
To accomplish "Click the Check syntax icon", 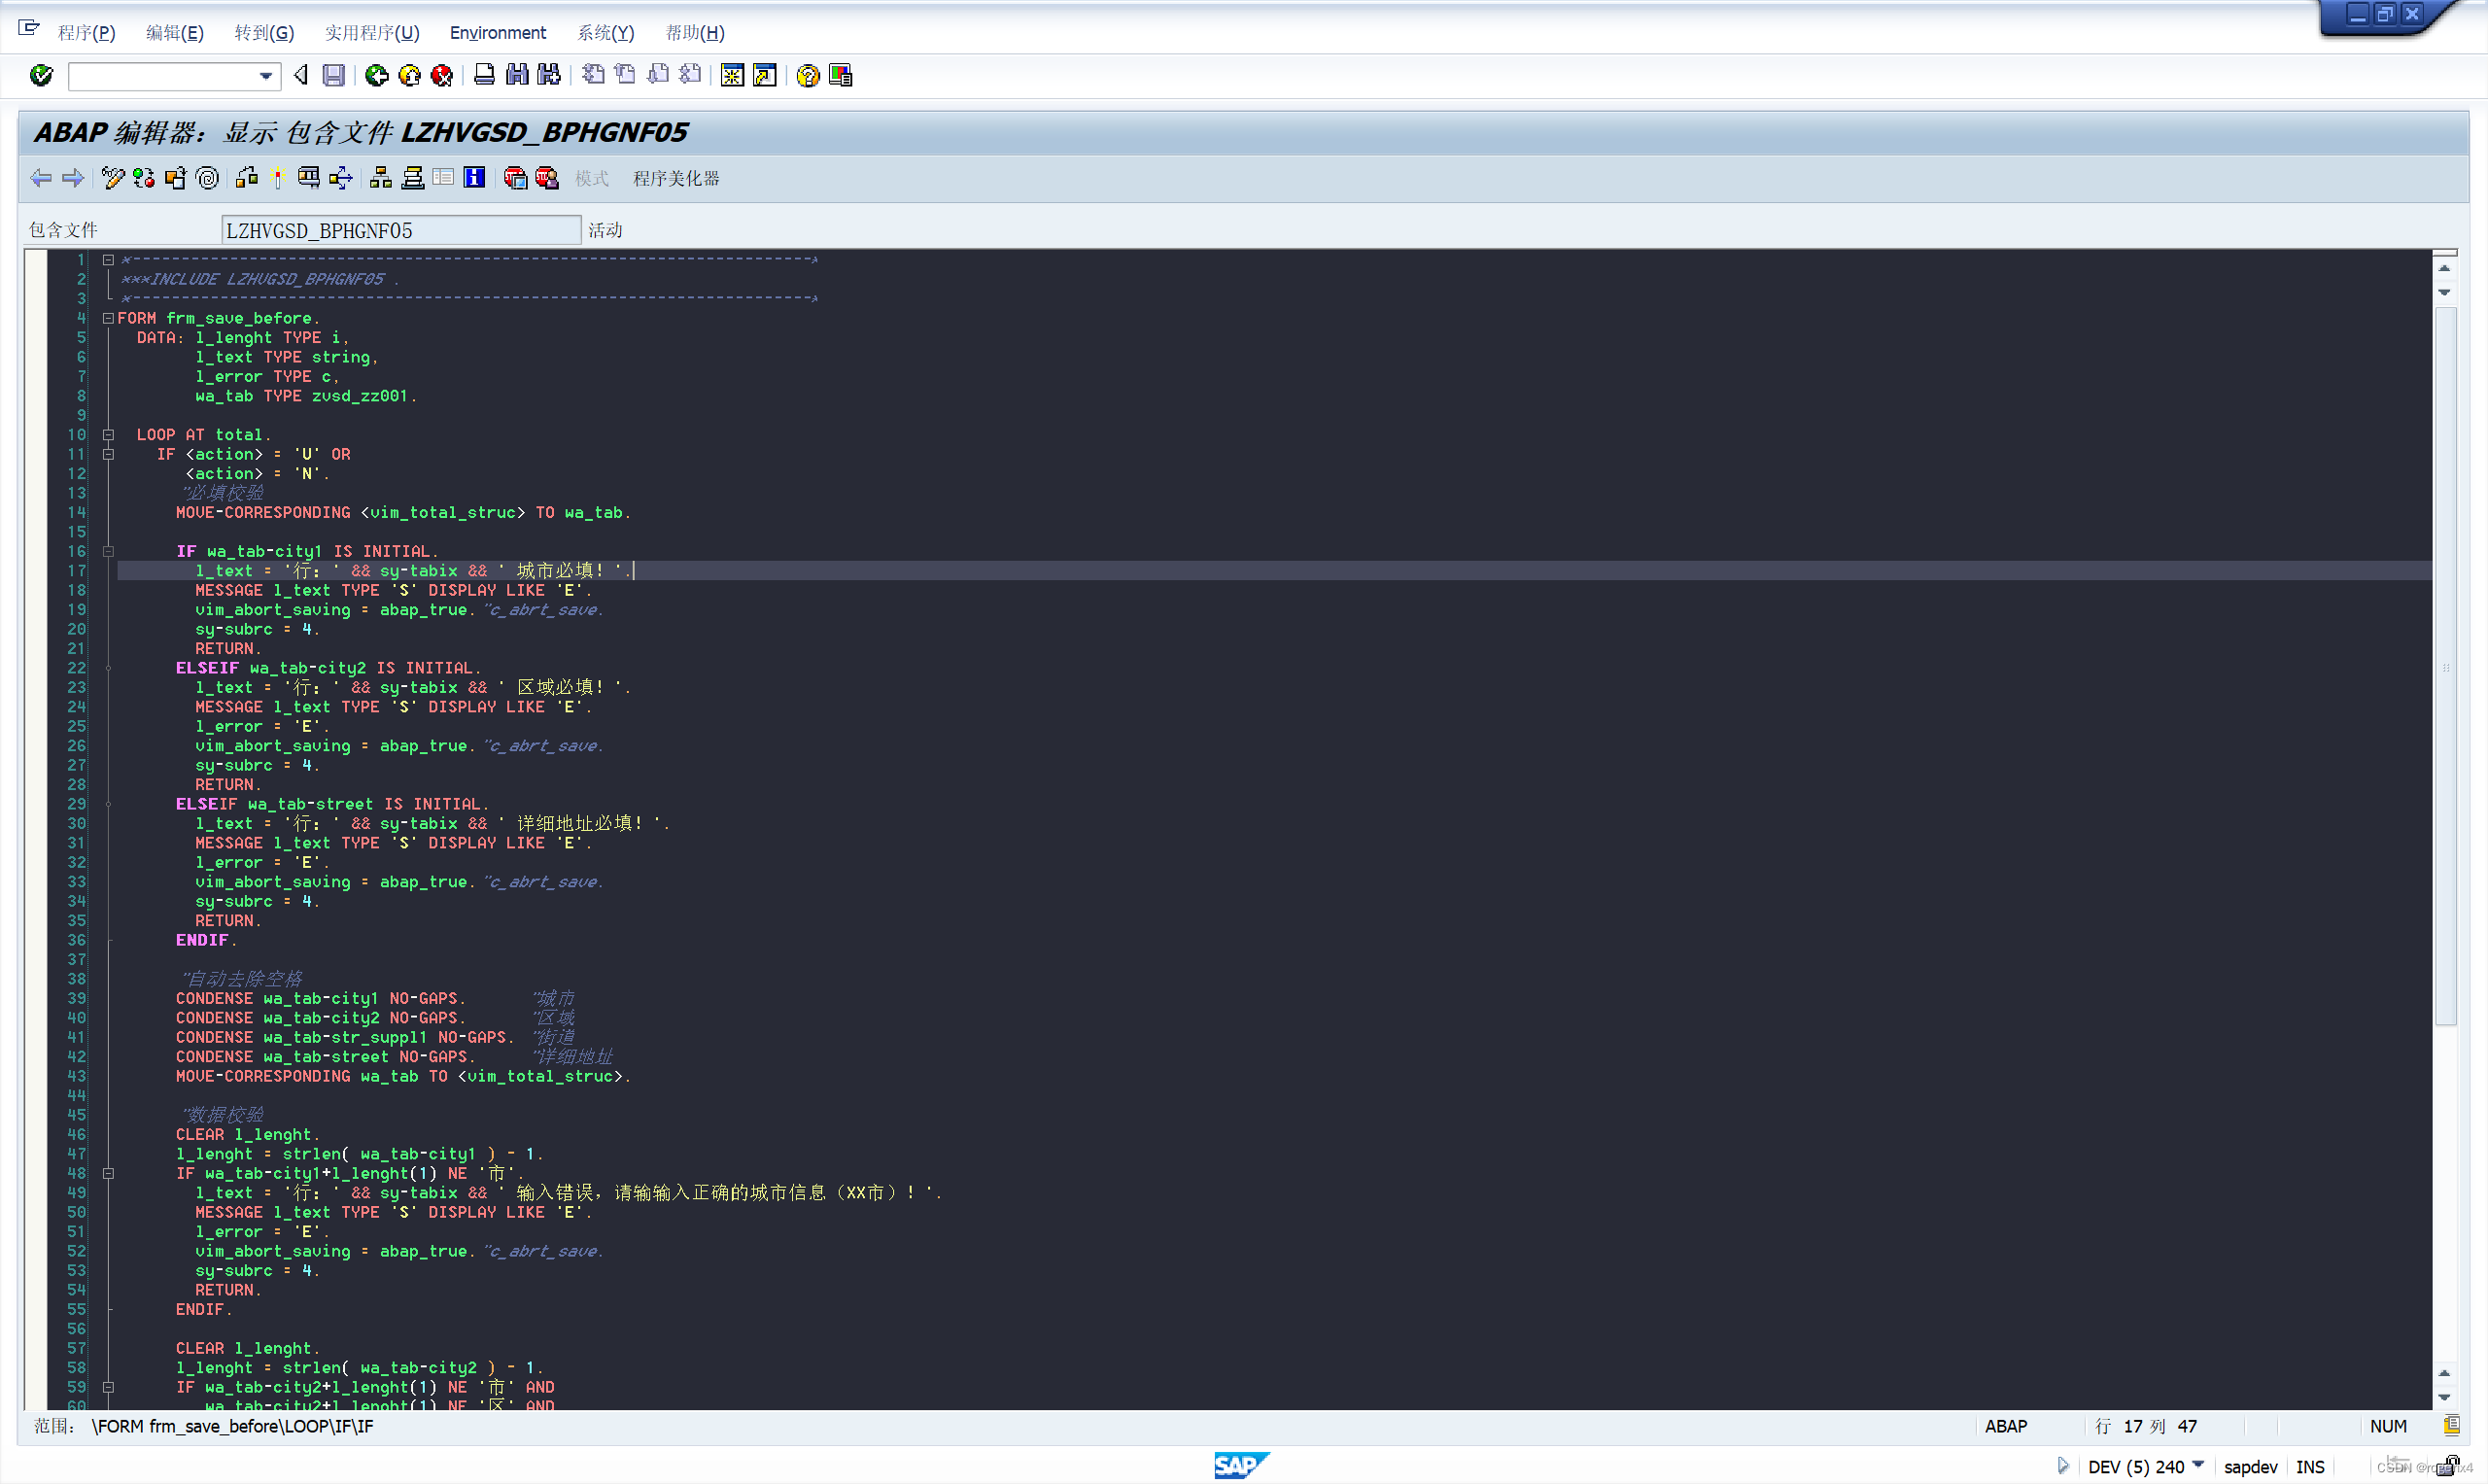I will tap(247, 178).
